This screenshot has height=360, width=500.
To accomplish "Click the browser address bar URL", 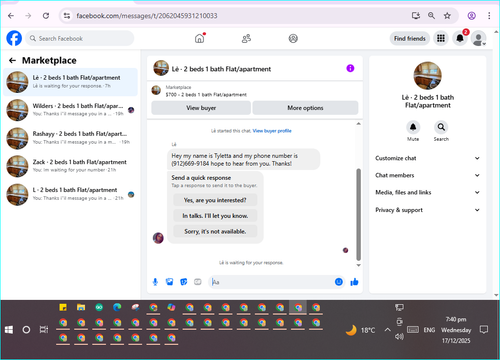I will pyautogui.click(x=147, y=16).
